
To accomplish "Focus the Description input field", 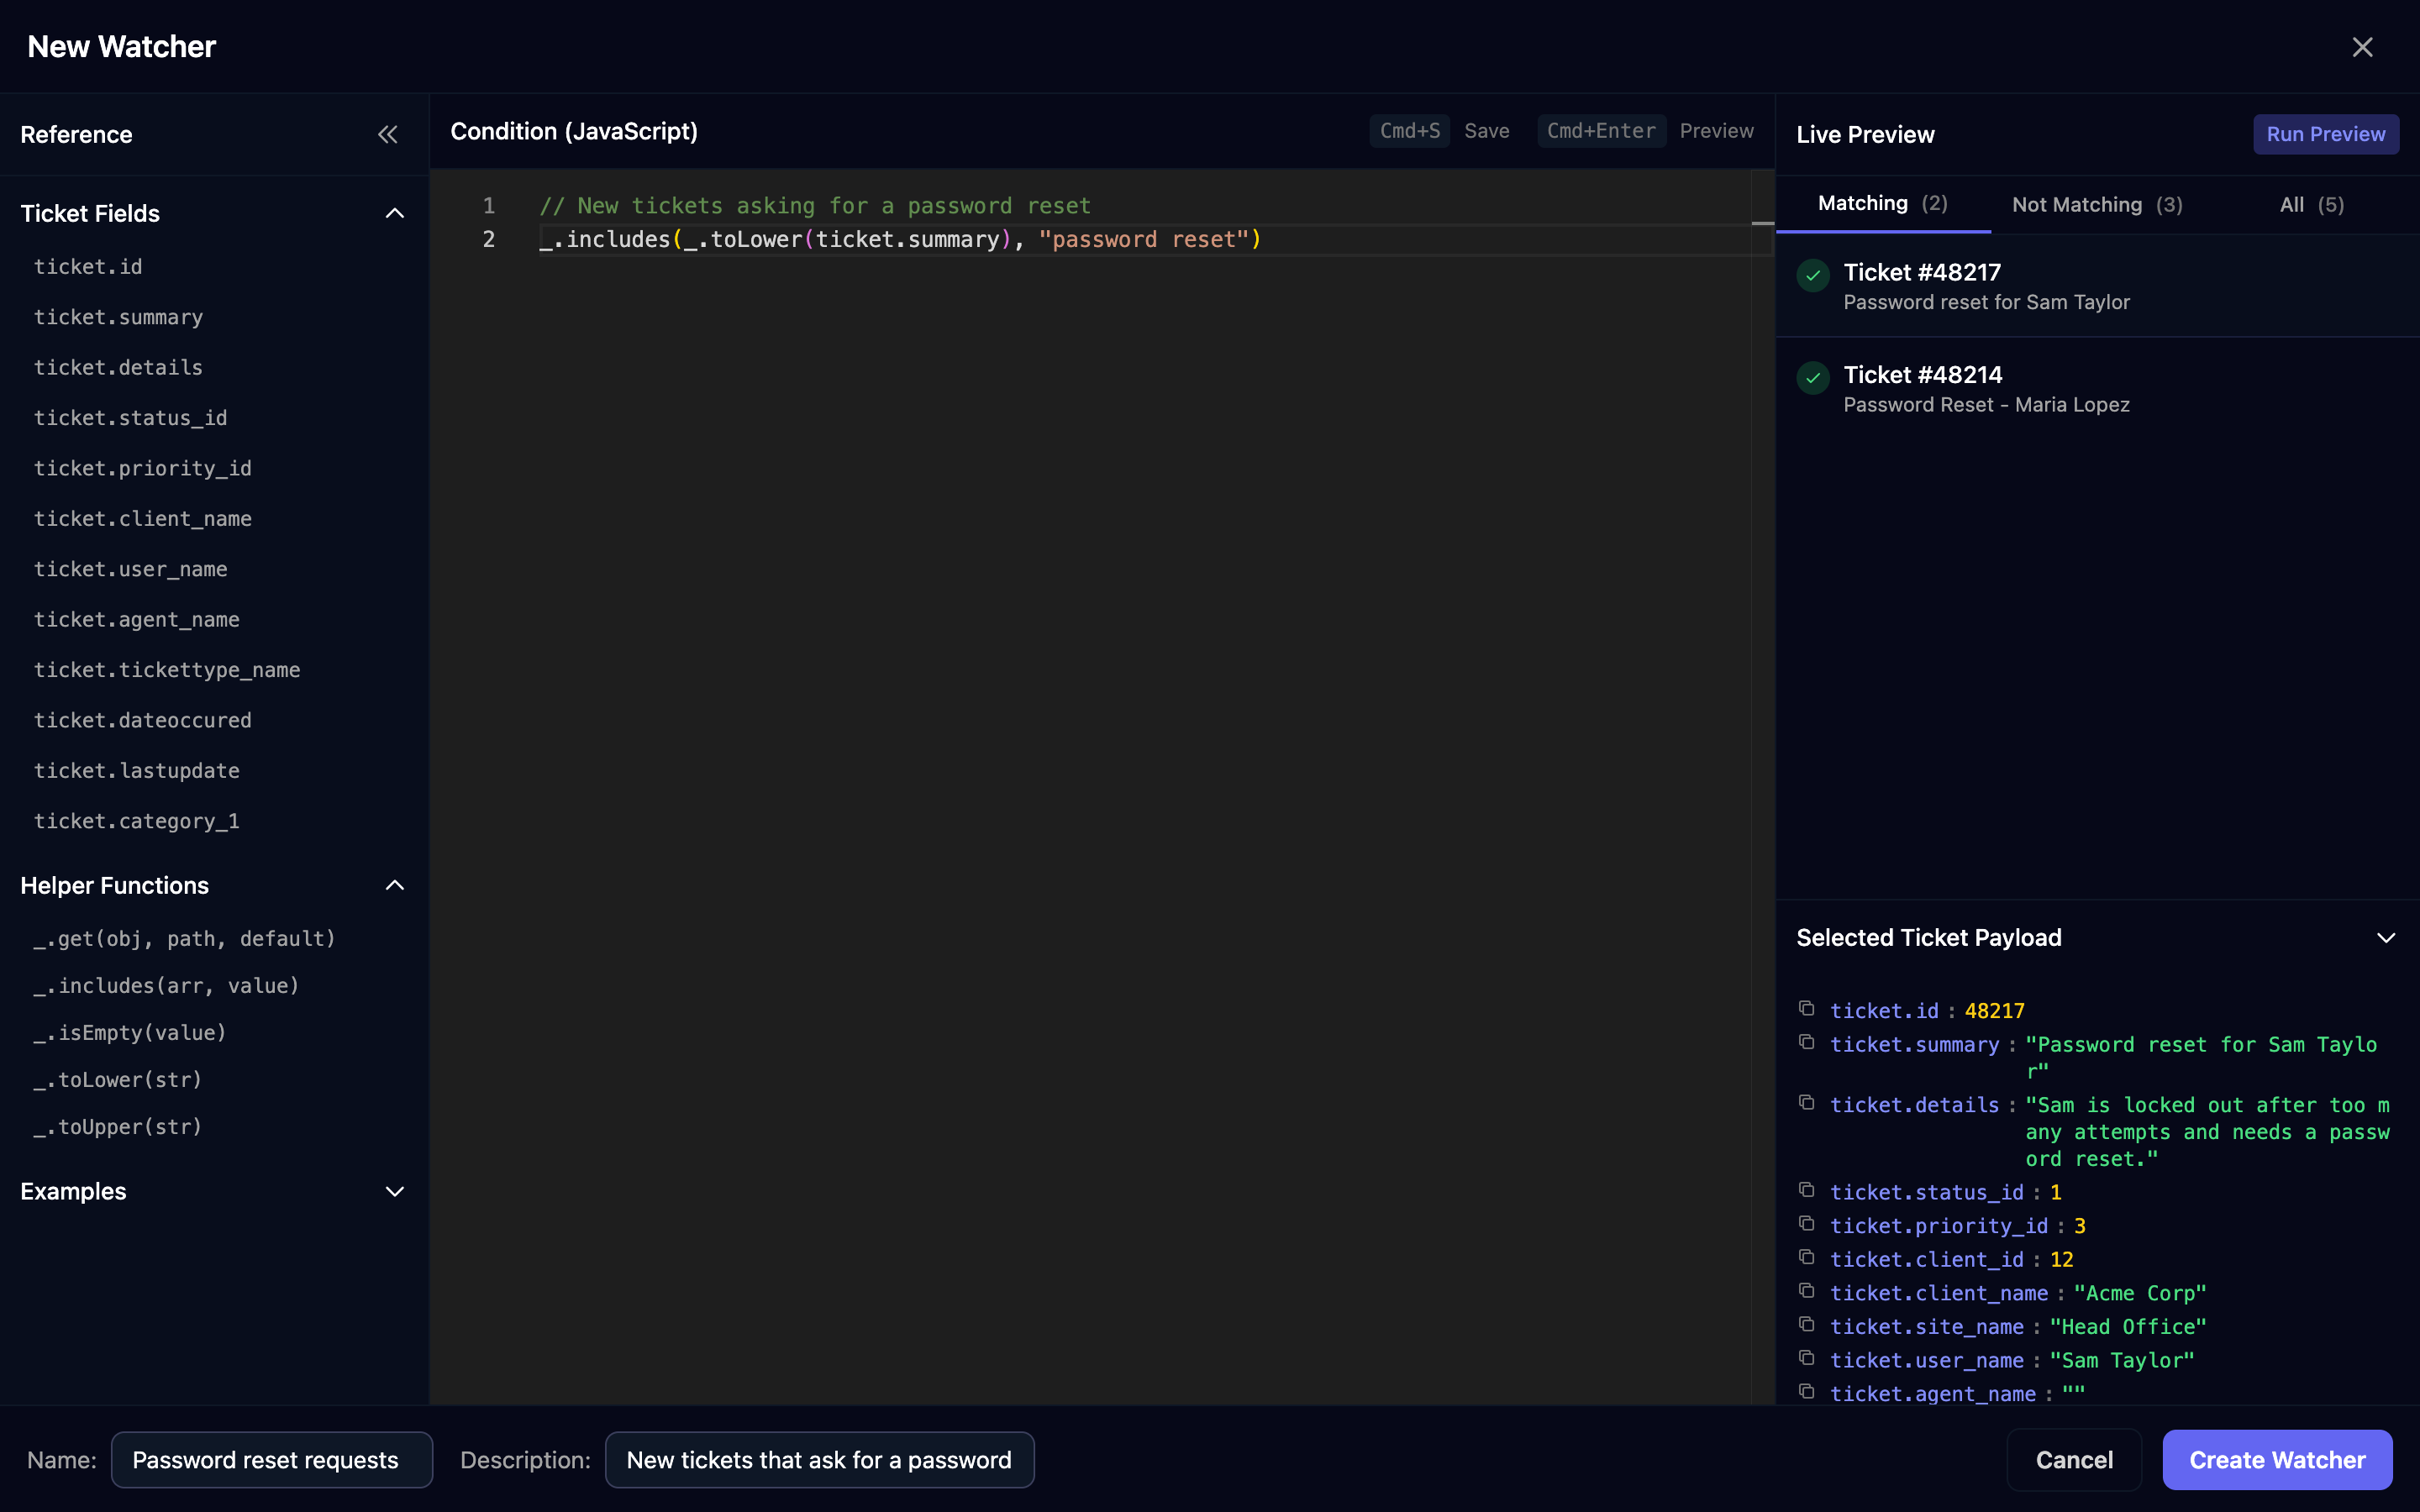I will click(820, 1460).
